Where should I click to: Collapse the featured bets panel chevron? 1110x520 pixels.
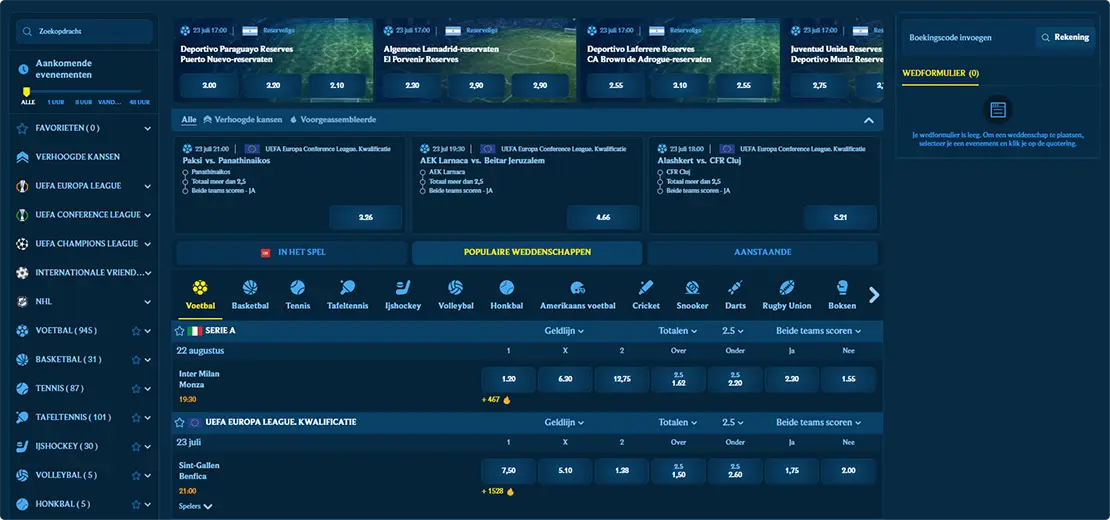tap(869, 120)
